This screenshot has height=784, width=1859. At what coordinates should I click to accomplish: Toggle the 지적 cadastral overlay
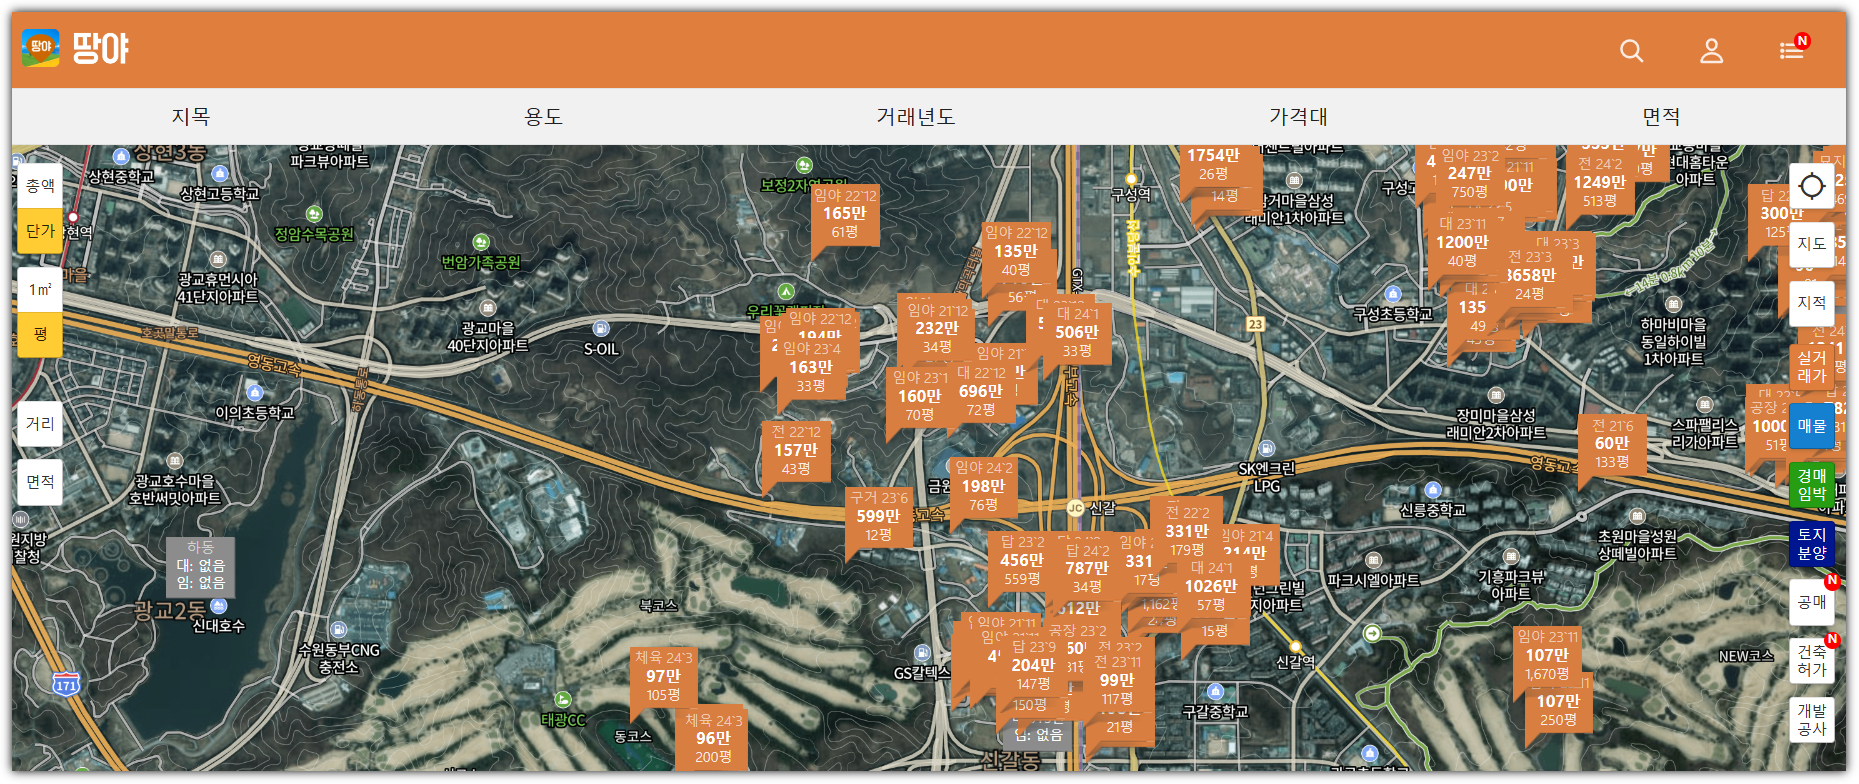coord(1812,303)
